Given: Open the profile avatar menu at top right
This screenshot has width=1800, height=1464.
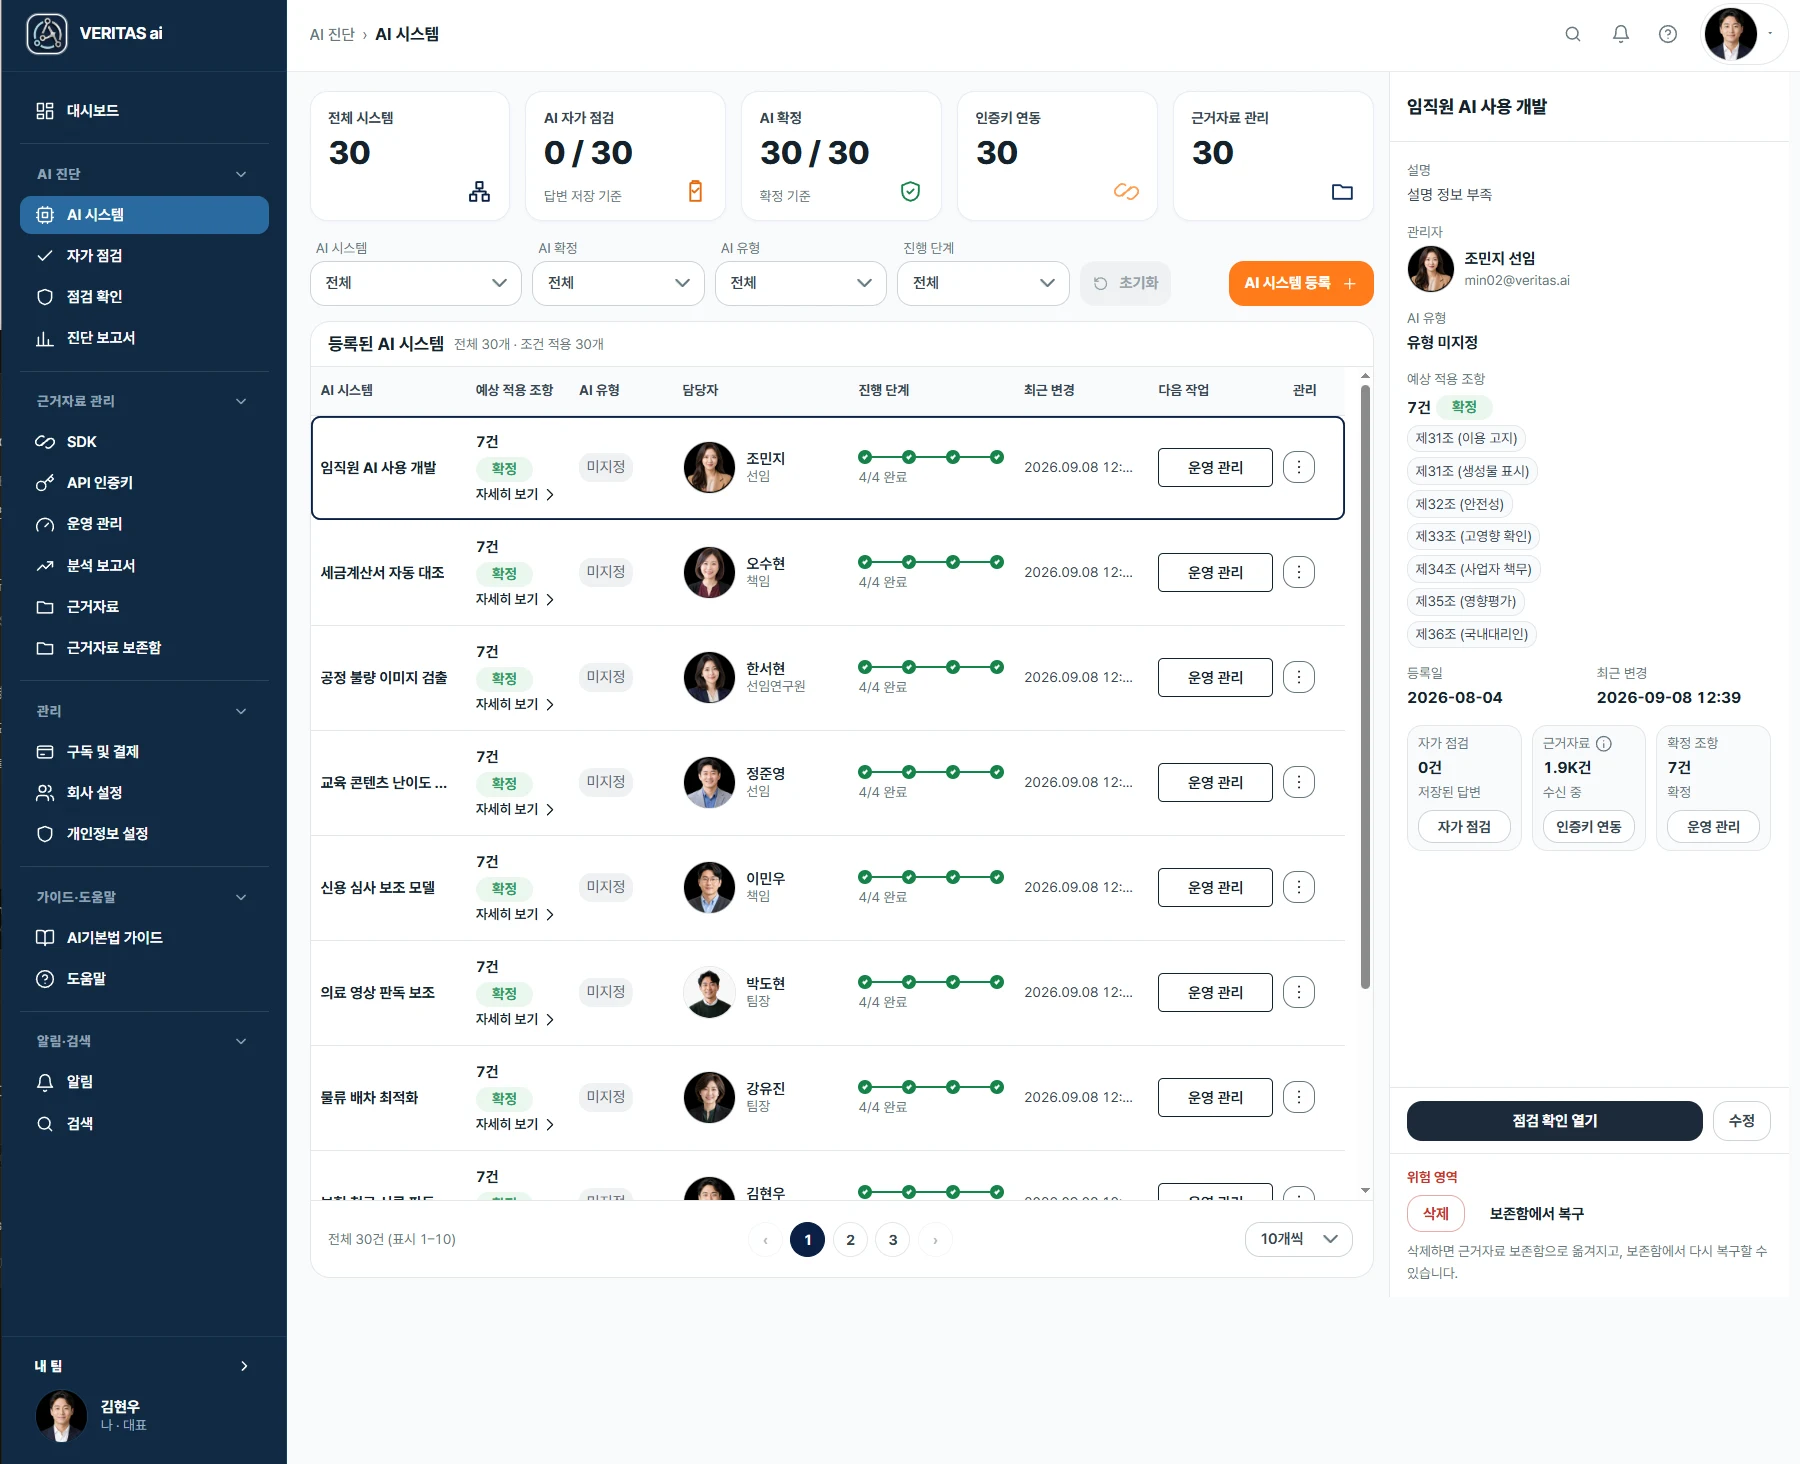Looking at the screenshot, I should [1745, 34].
